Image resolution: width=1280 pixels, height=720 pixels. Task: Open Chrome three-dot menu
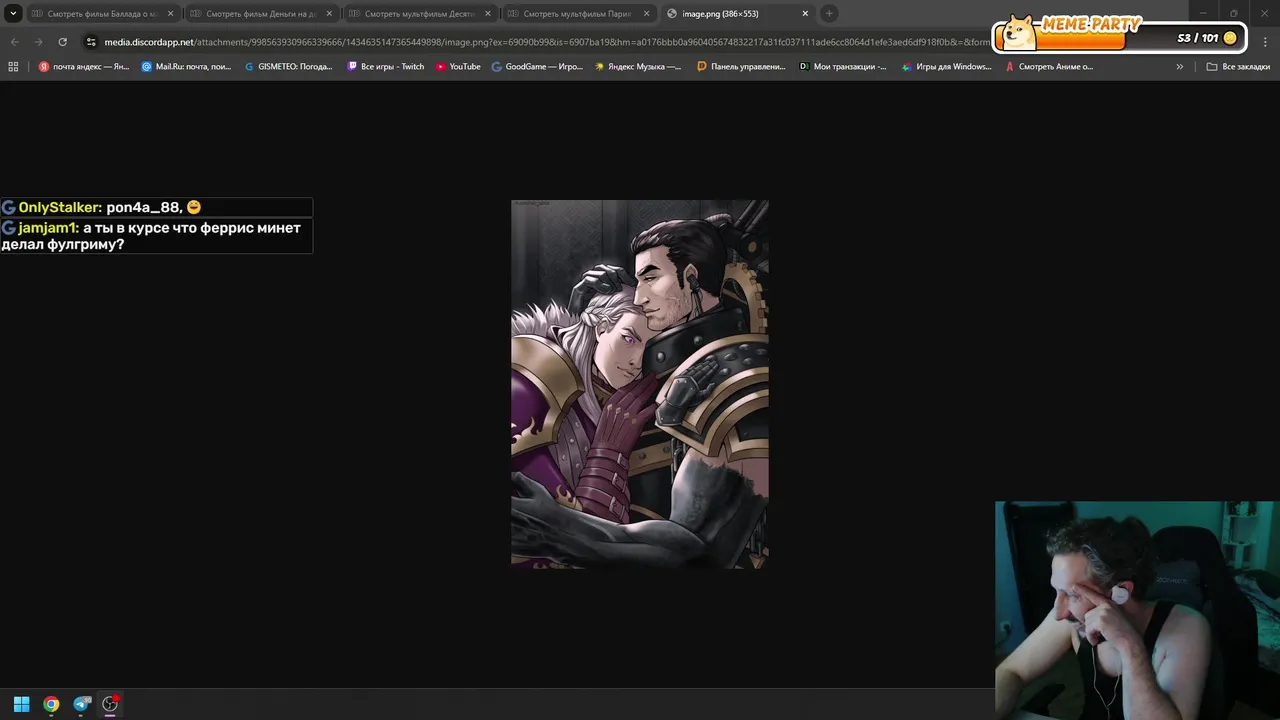tap(1266, 42)
